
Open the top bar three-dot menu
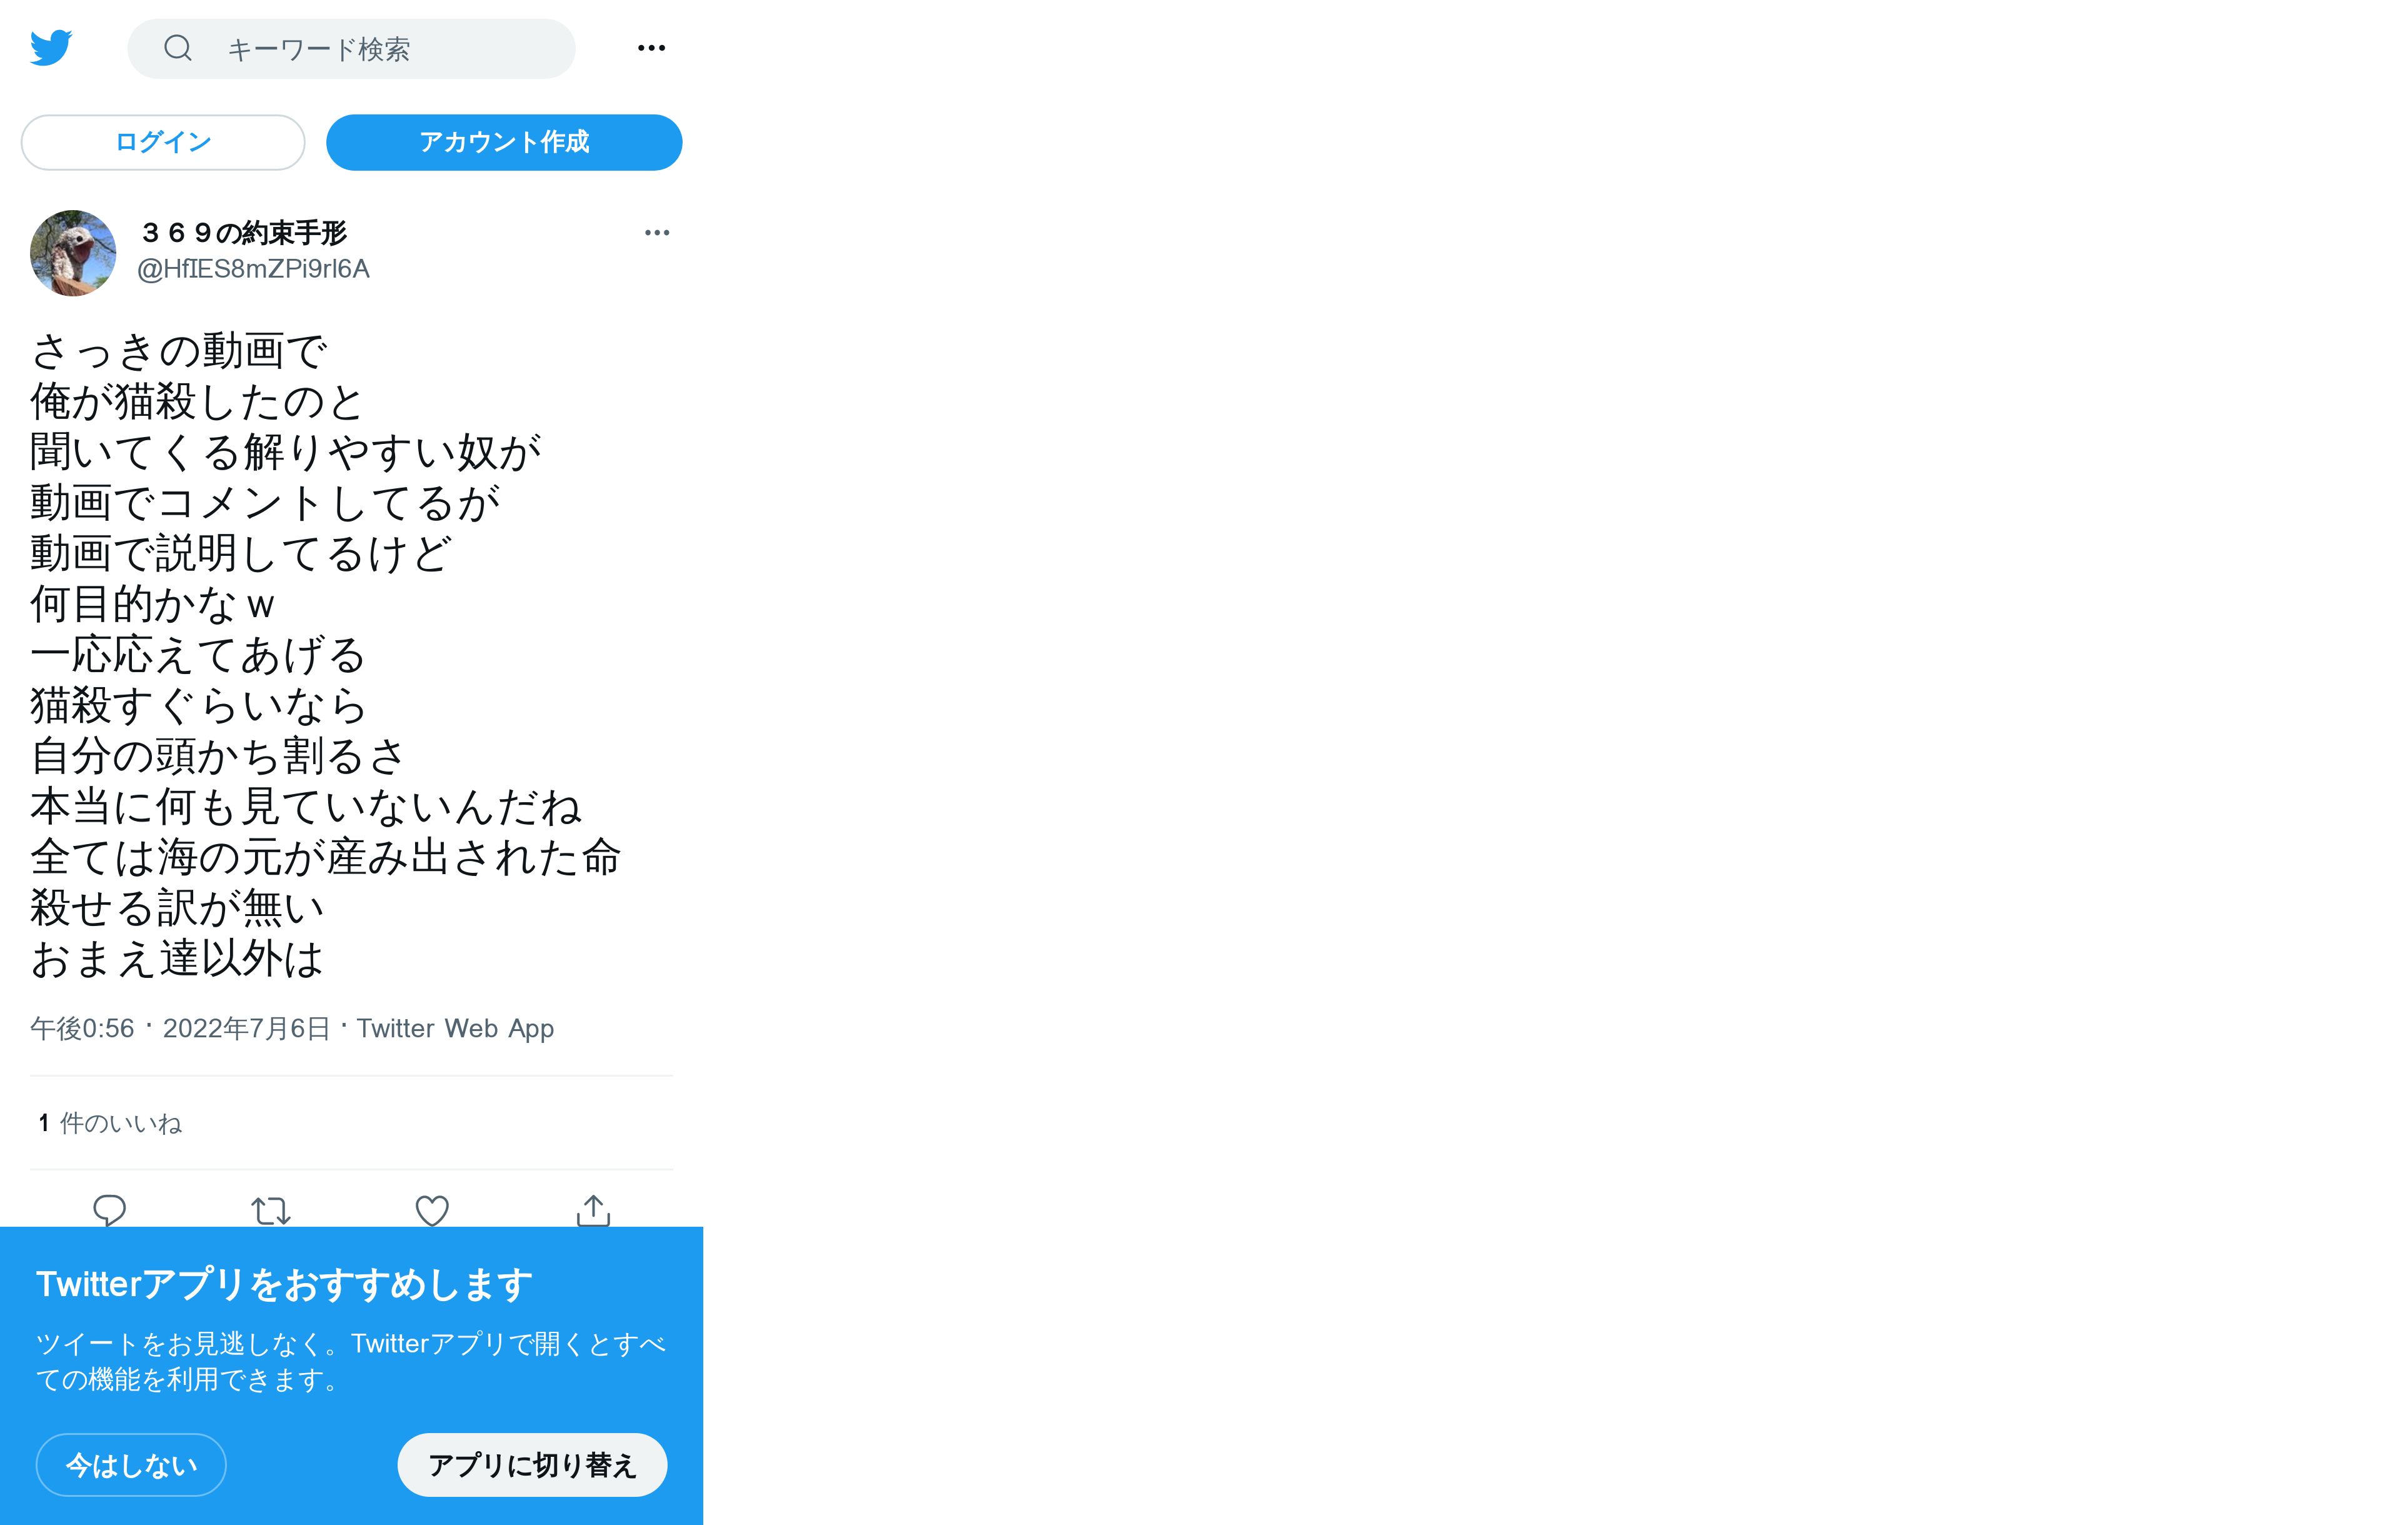click(651, 48)
